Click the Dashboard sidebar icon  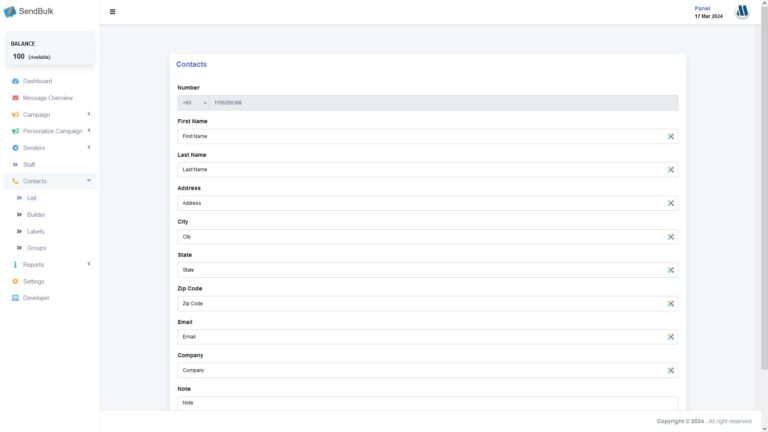(15, 81)
